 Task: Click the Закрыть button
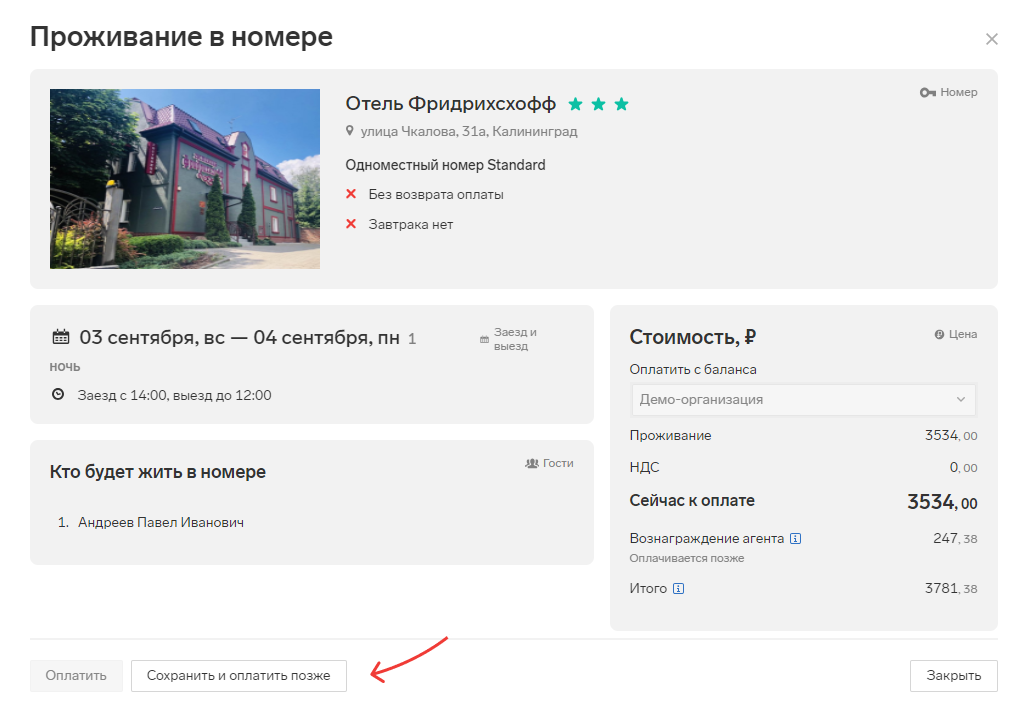pyautogui.click(x=953, y=676)
